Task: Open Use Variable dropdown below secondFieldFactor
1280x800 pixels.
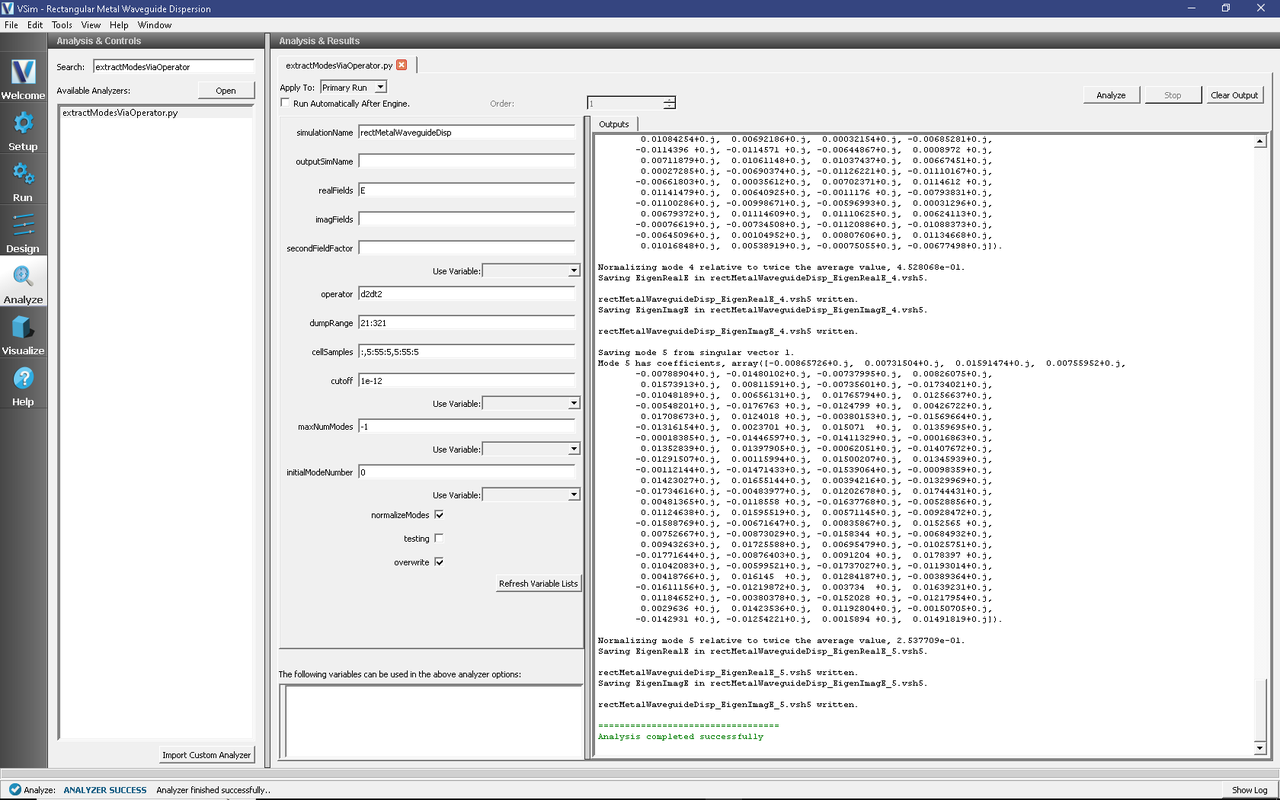Action: [x=531, y=270]
